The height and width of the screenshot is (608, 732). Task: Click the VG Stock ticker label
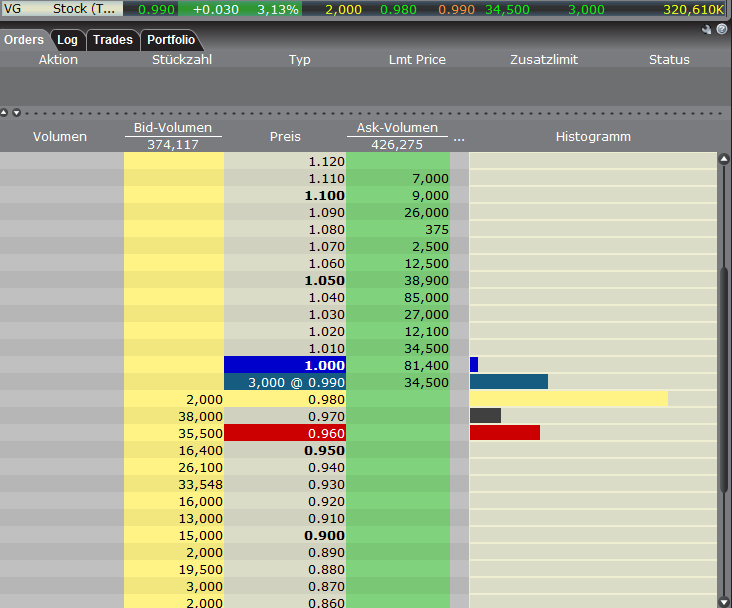click(x=60, y=8)
